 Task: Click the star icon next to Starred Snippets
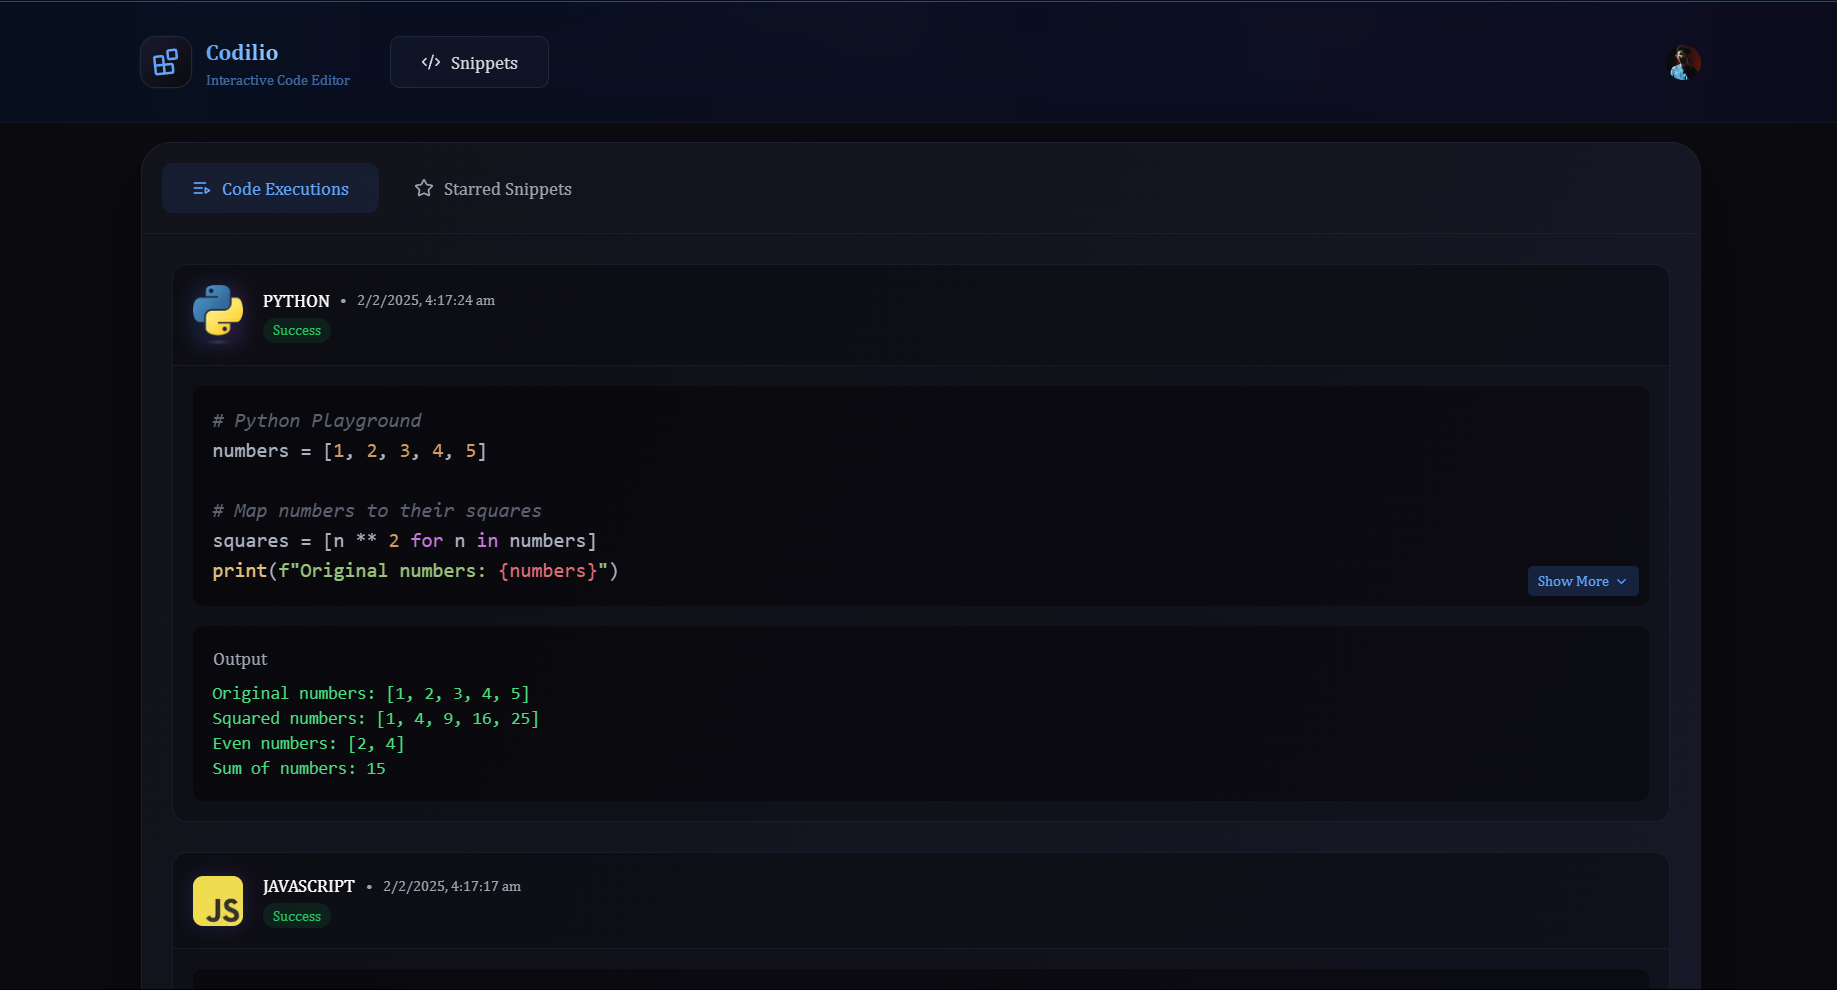pyautogui.click(x=423, y=188)
